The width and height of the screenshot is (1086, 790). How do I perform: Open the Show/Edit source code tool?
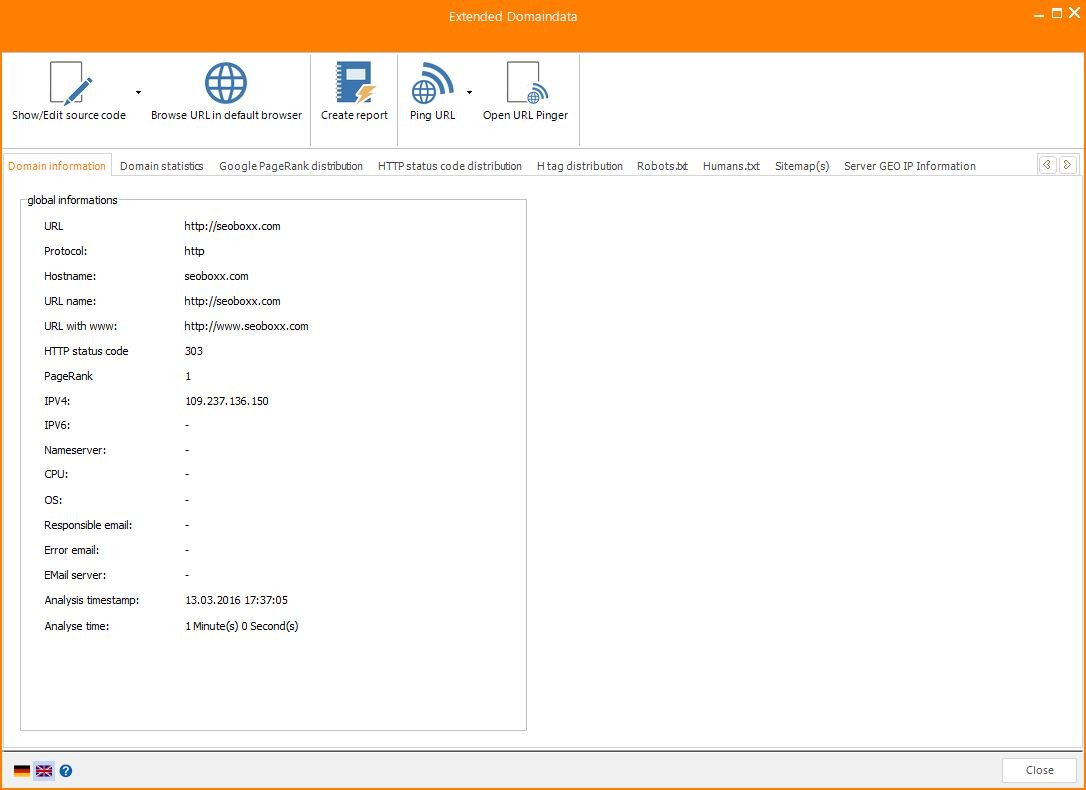point(69,91)
